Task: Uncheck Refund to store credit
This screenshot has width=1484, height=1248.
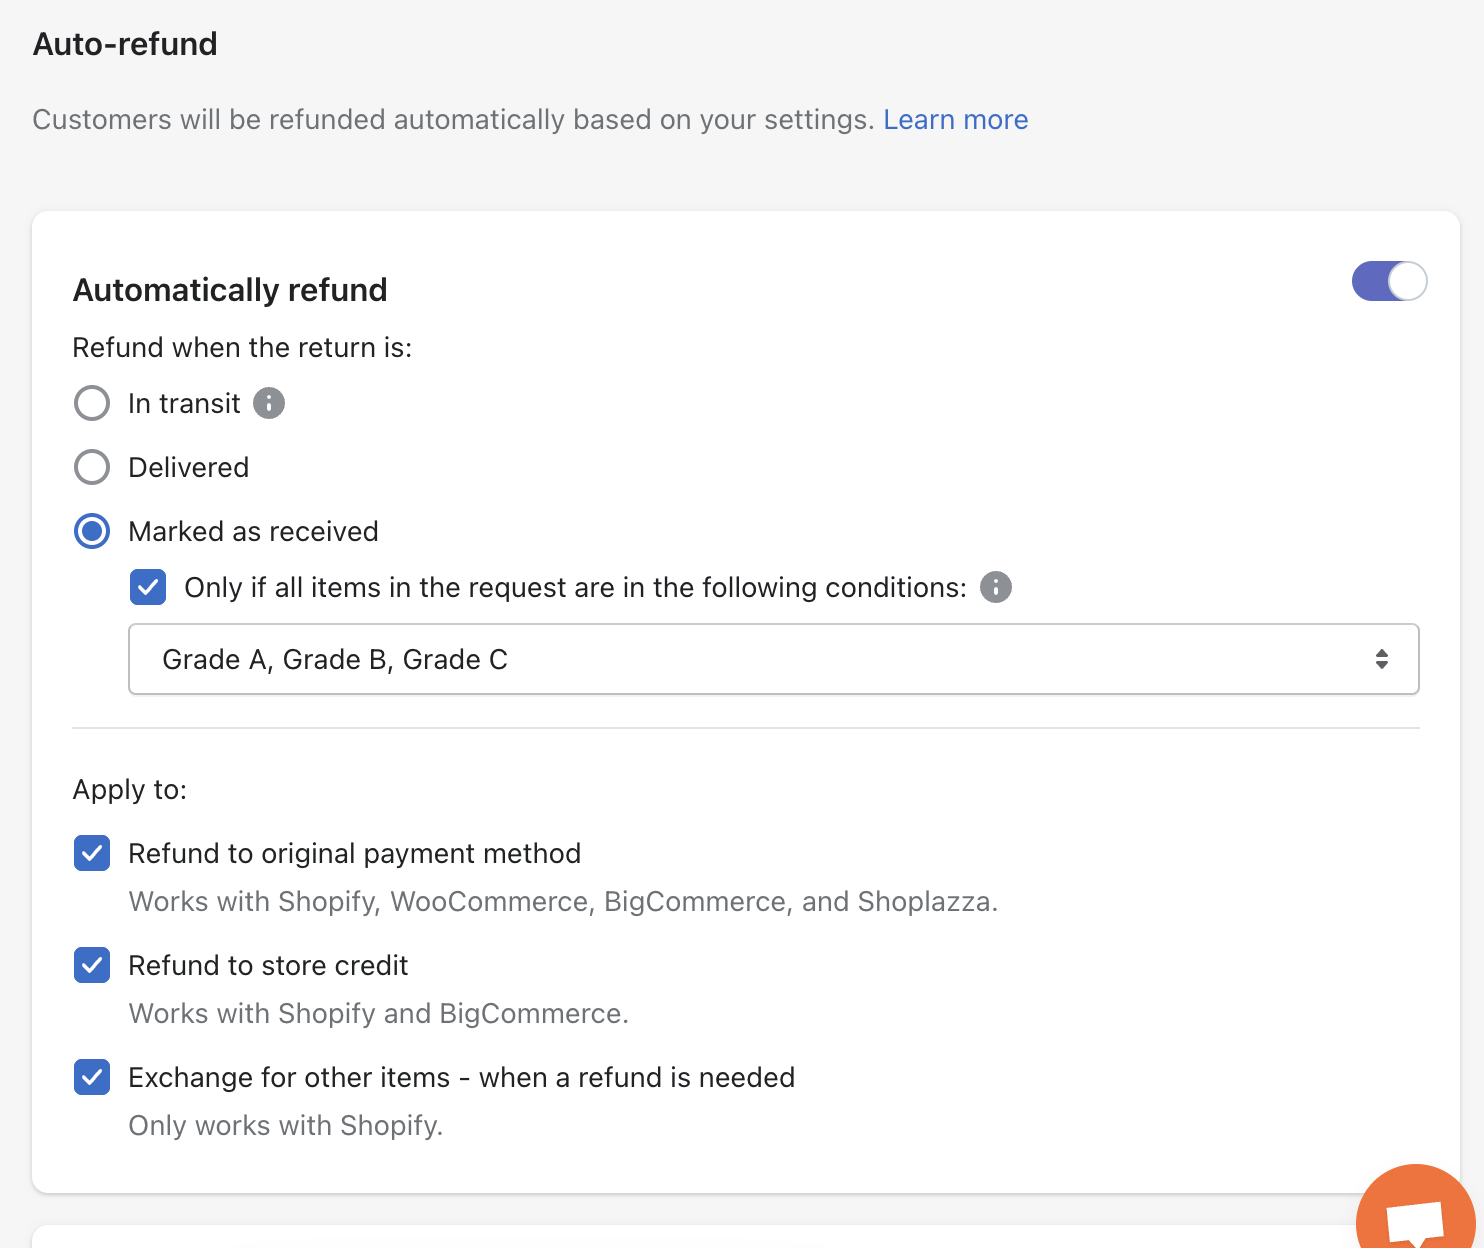Action: (x=92, y=965)
